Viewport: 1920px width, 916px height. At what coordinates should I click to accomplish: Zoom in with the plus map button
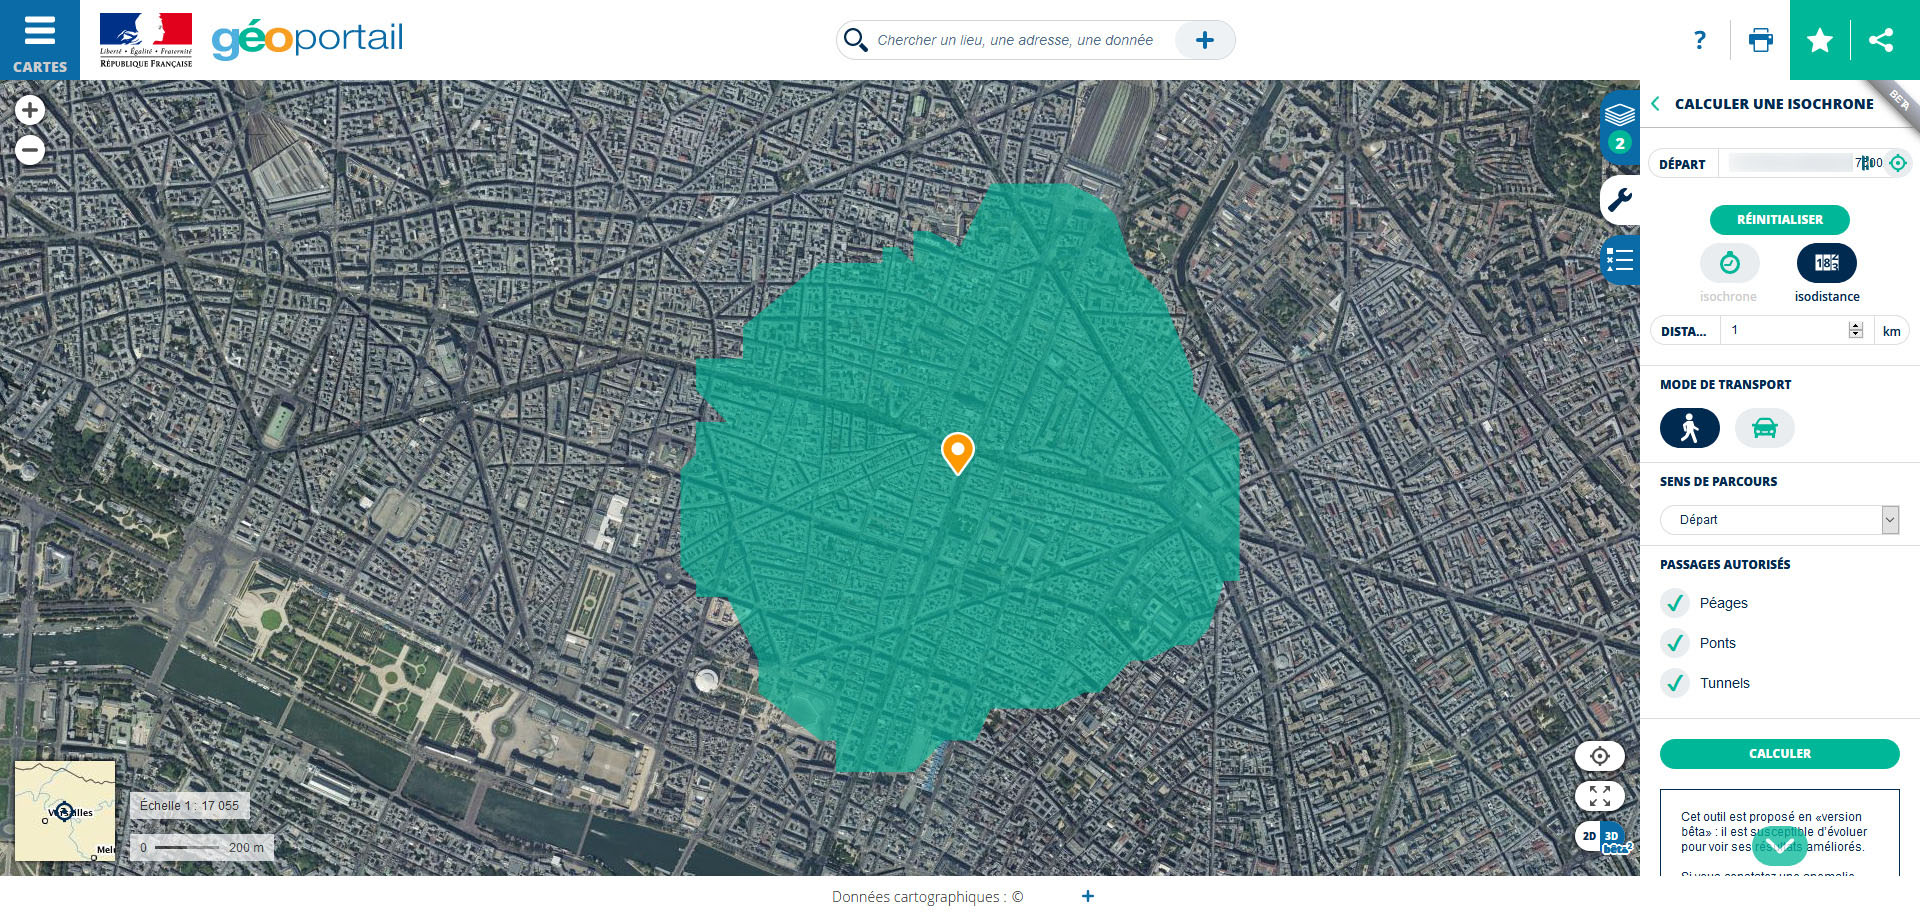30,110
